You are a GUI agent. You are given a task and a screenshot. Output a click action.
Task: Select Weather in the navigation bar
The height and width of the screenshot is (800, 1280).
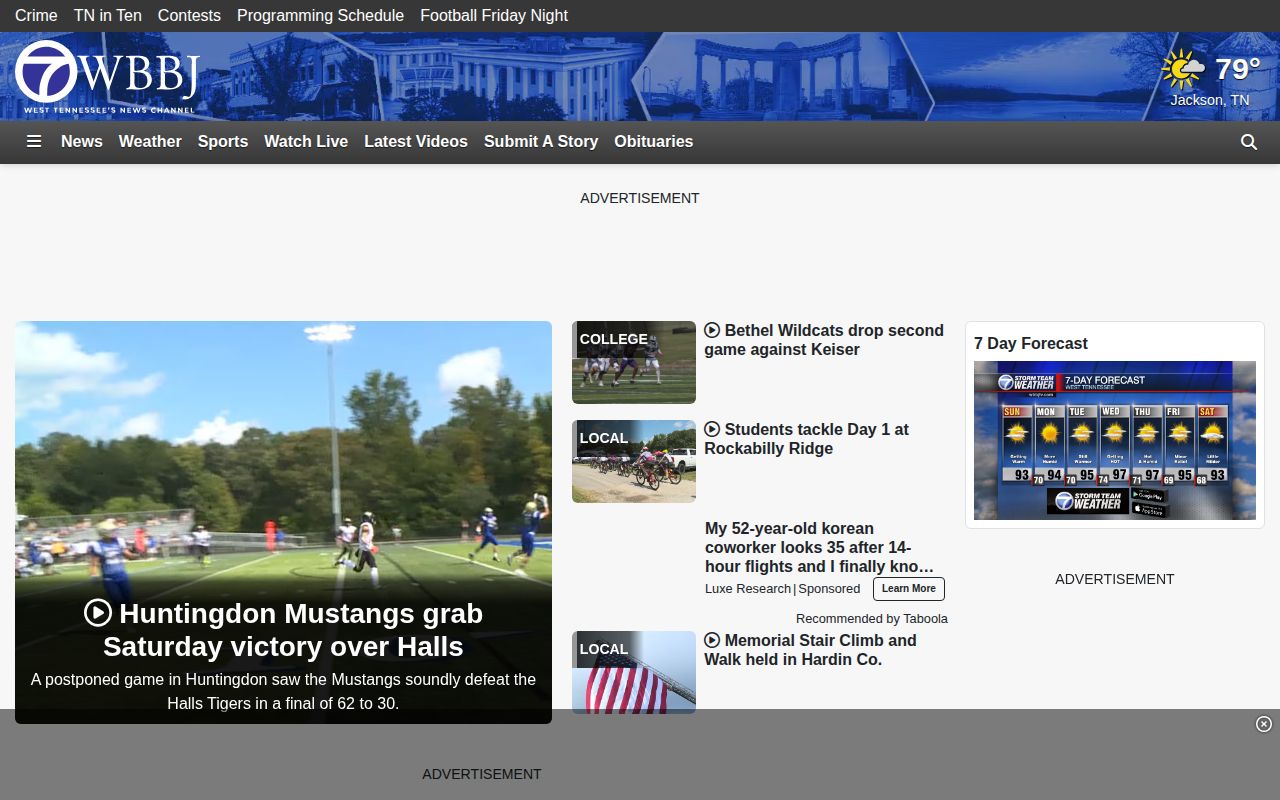pos(150,142)
